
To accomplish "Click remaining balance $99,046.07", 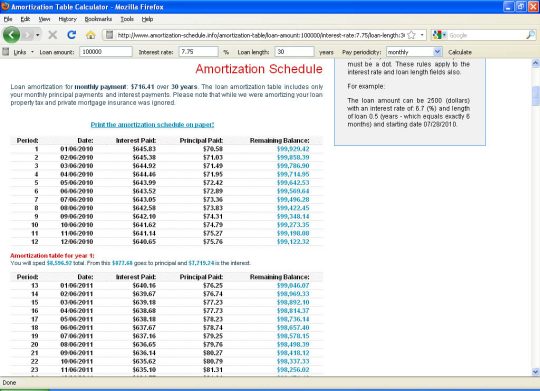I will 293,285.
